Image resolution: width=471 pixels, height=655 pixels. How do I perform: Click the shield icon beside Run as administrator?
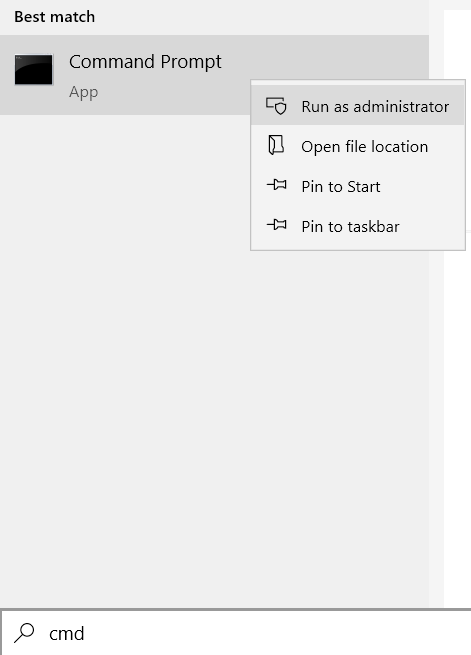coord(276,106)
